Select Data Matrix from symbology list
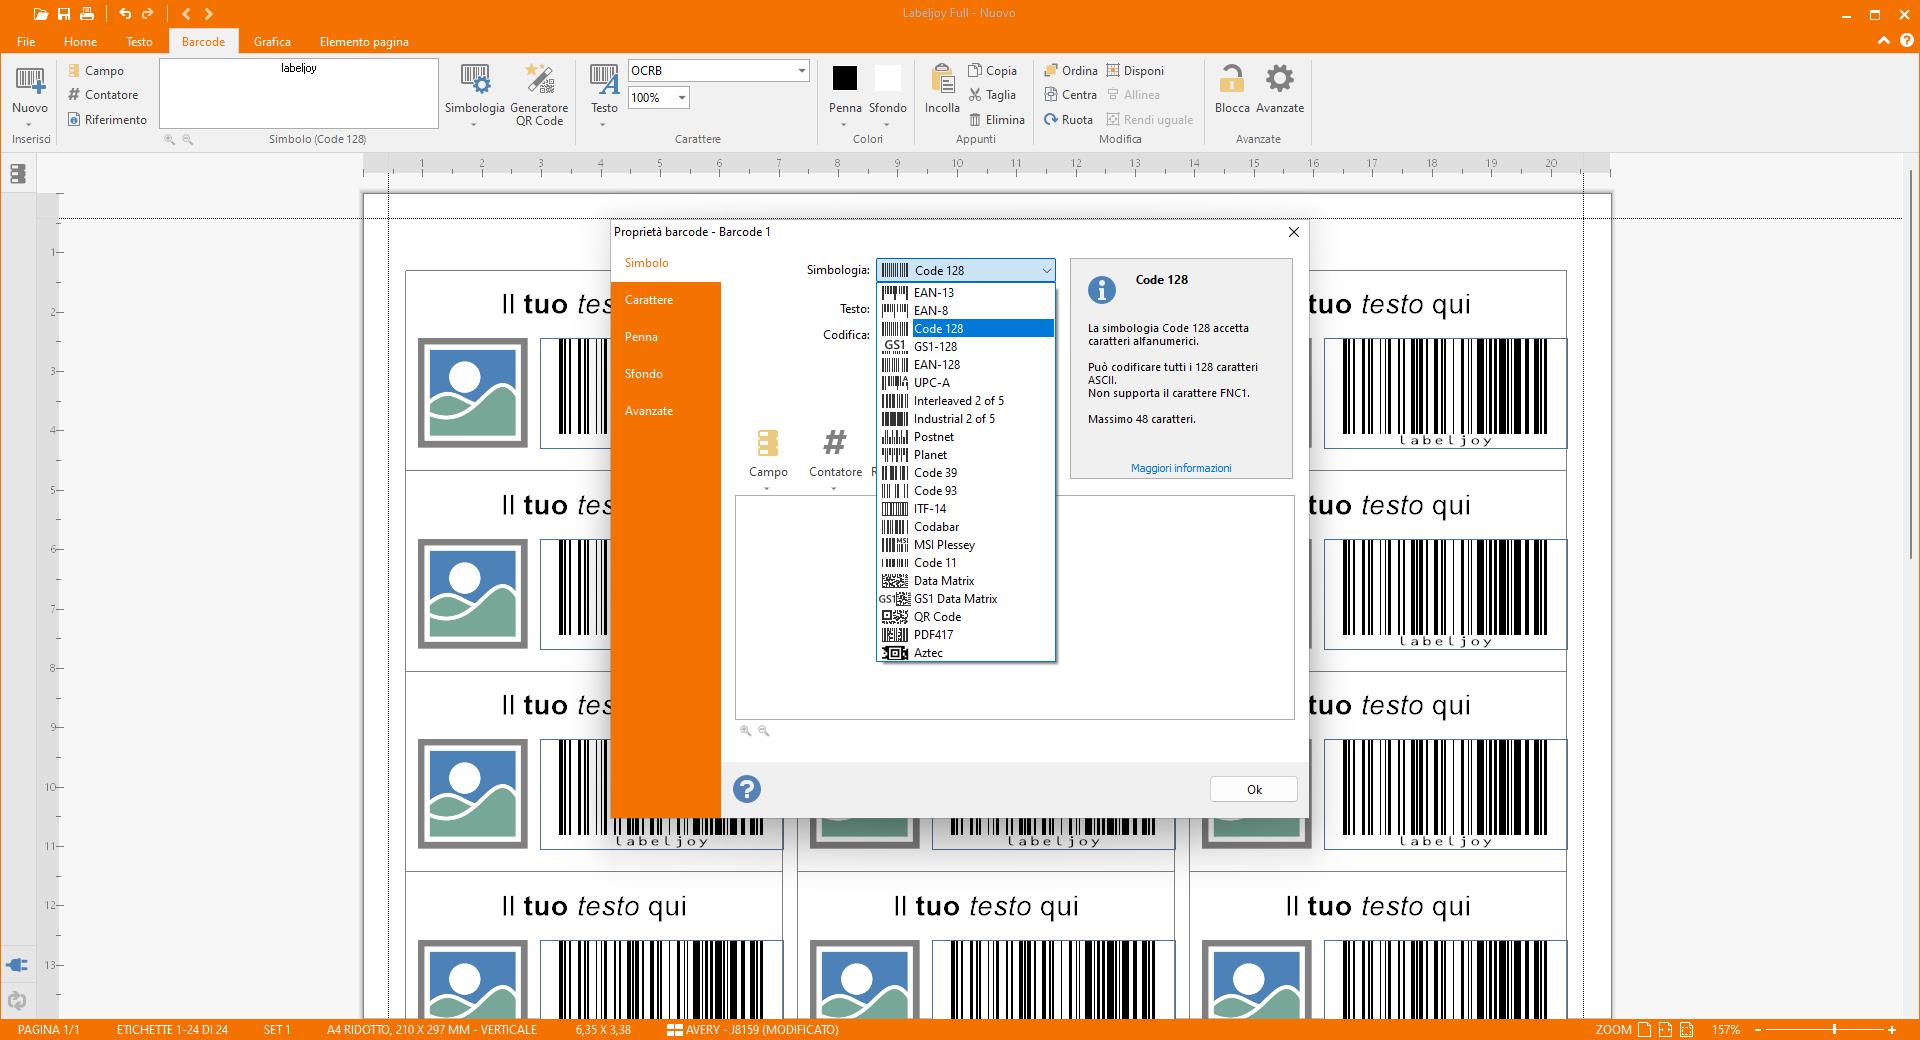Screen dimensions: 1920x1040 966,581
